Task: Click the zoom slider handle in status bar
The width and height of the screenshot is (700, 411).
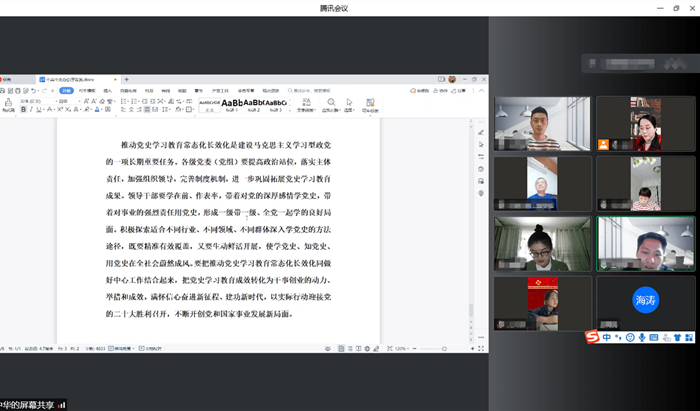Action: (444, 349)
